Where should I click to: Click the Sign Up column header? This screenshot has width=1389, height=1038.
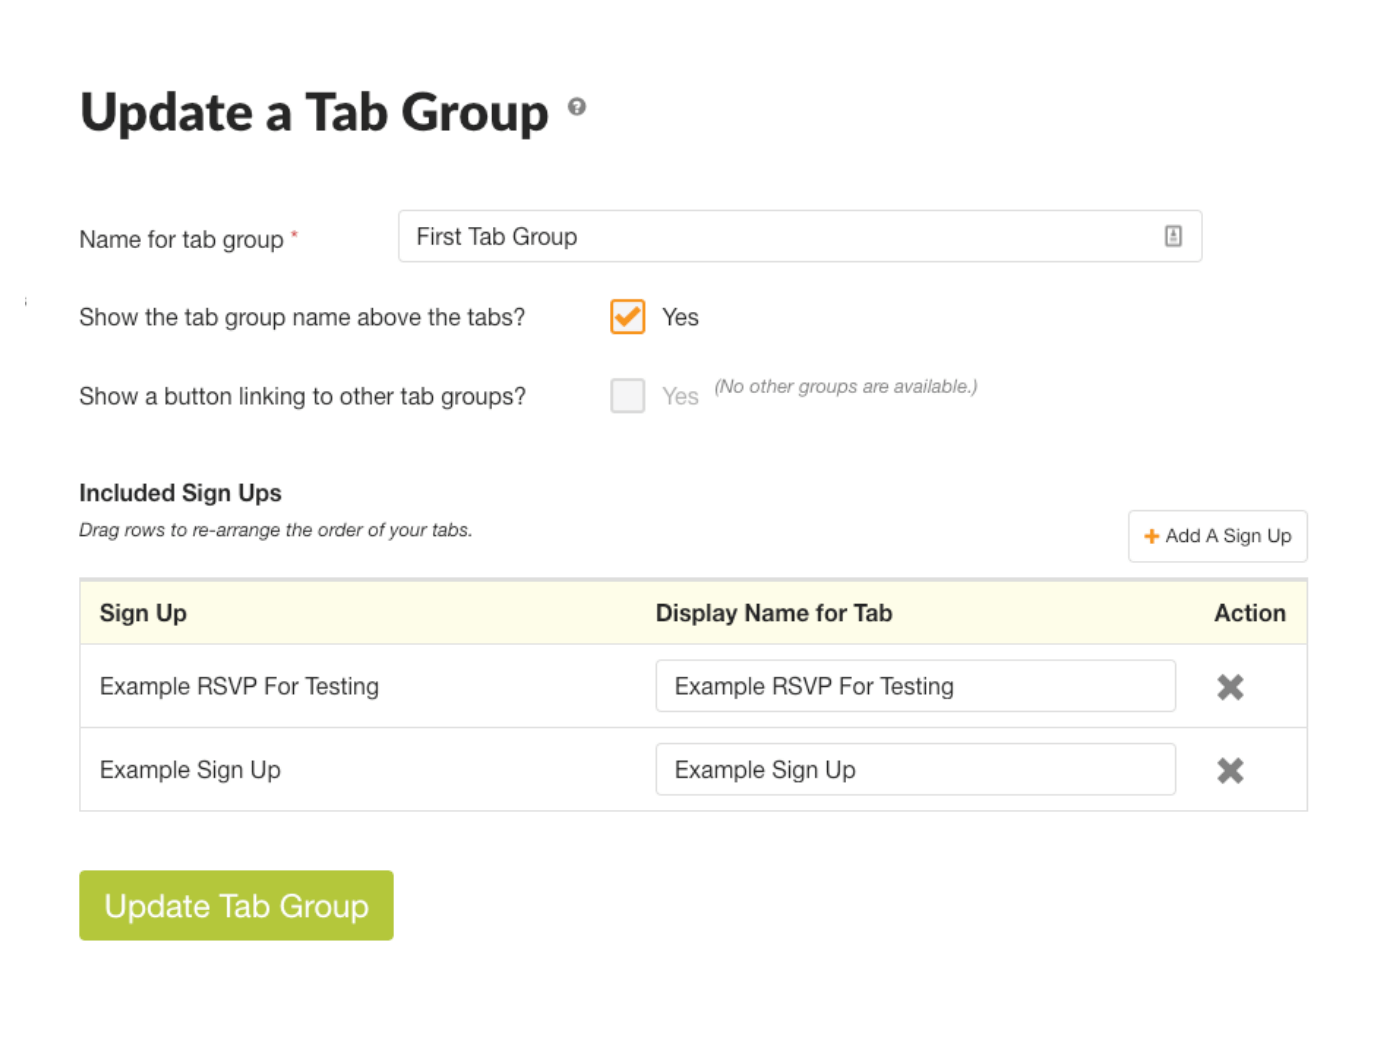[x=143, y=613]
